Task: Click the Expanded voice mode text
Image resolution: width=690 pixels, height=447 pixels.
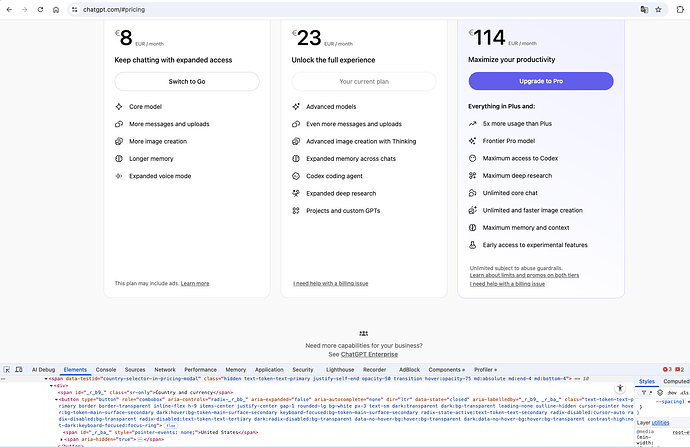Action: (160, 176)
